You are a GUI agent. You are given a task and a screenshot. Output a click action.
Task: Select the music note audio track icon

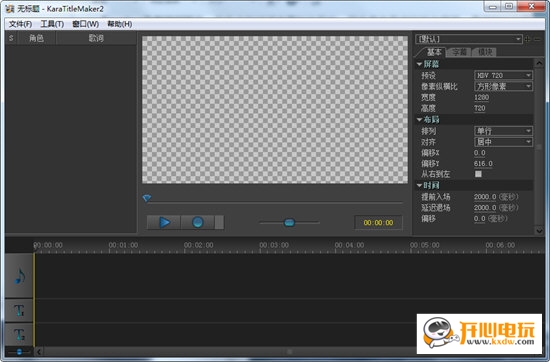pos(19,276)
